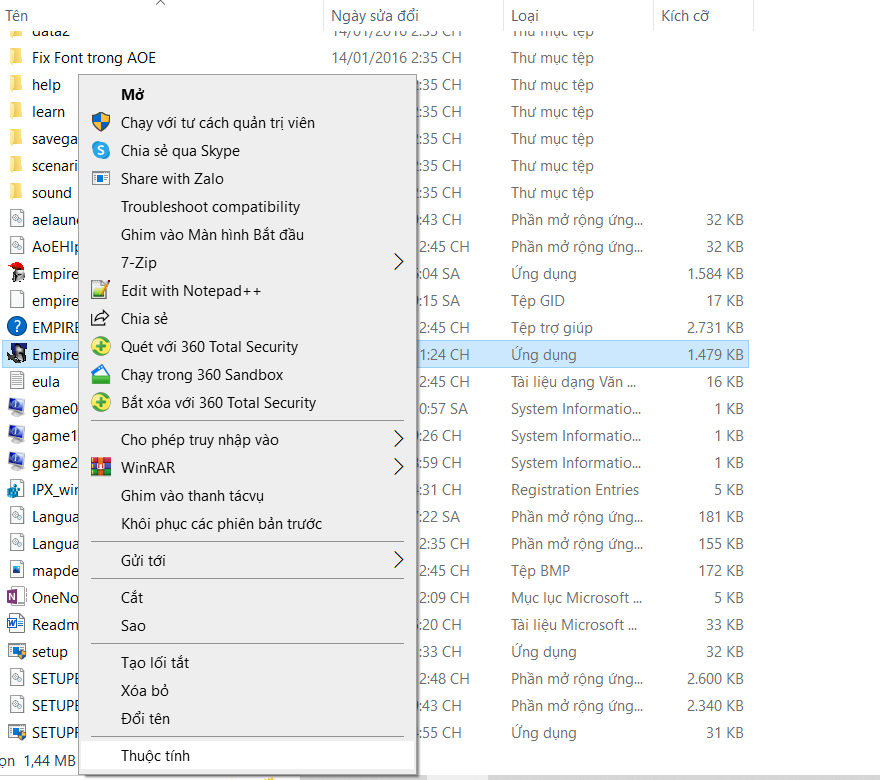The height and width of the screenshot is (780, 880).
Task: Expand Cho phép truy nhập vào submenu
Action: 398,440
